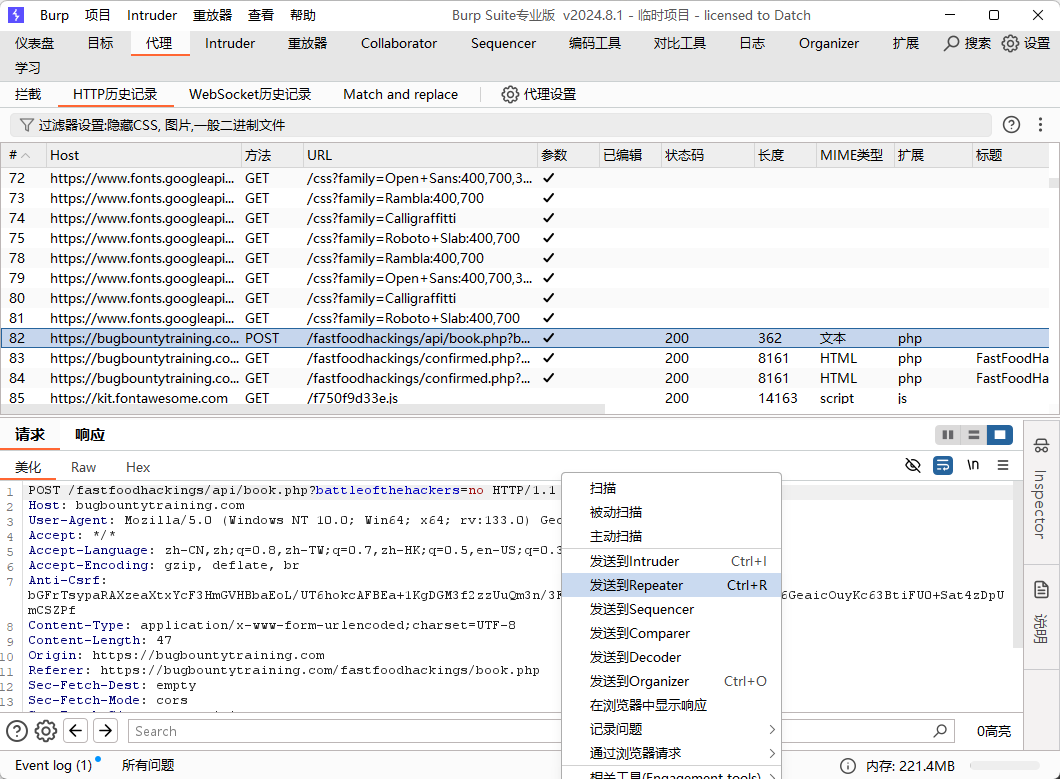Viewport: 1060px width, 779px height.
Task: Click the filter funnel icon
Action: [x=26, y=125]
